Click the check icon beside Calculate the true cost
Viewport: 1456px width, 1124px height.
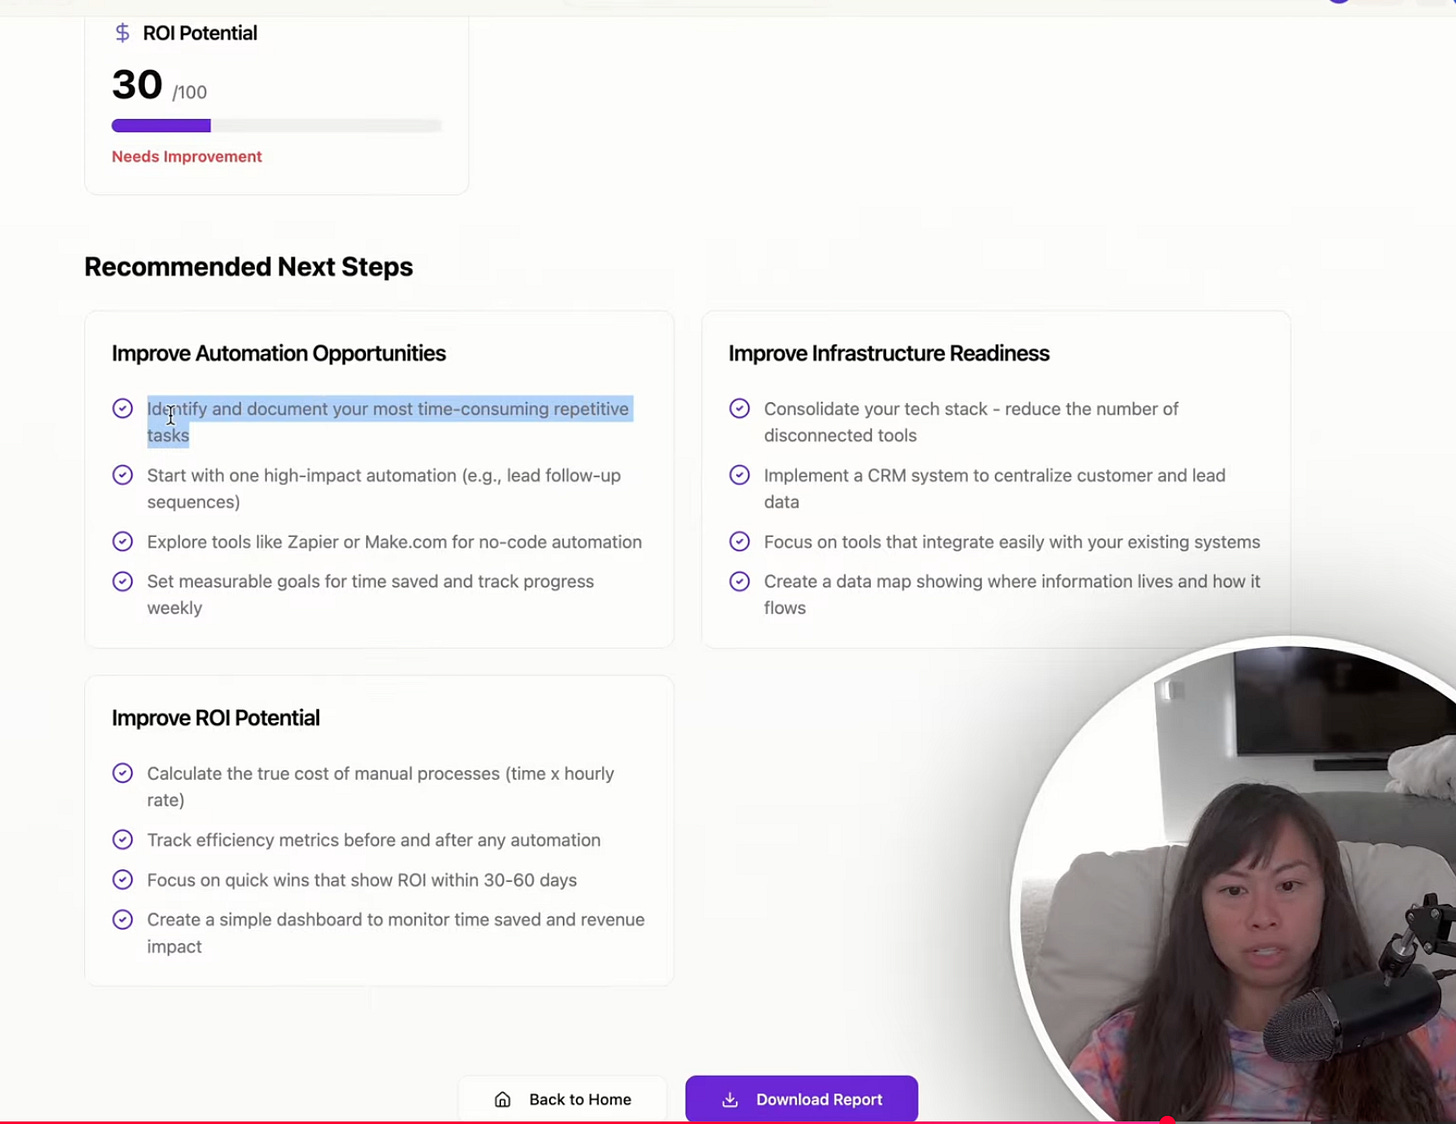123,773
